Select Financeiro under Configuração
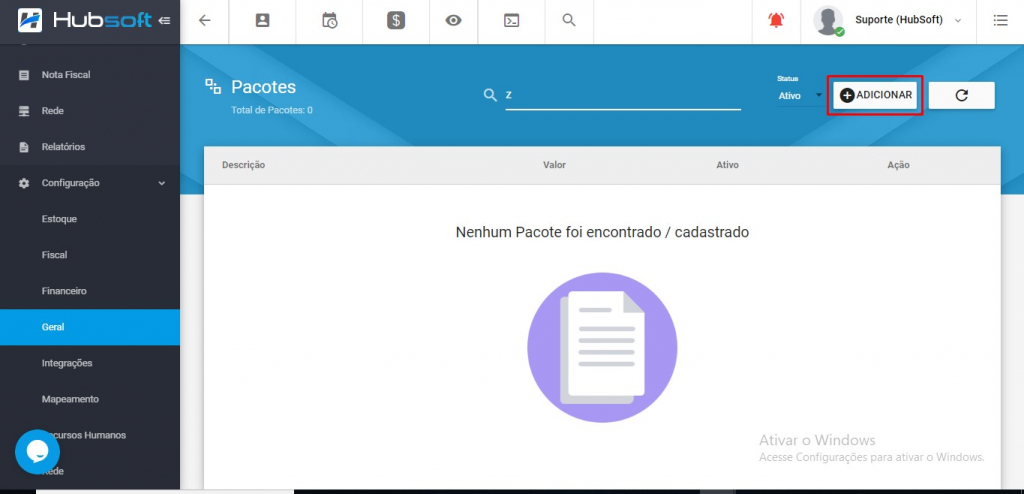1024x494 pixels. point(64,291)
